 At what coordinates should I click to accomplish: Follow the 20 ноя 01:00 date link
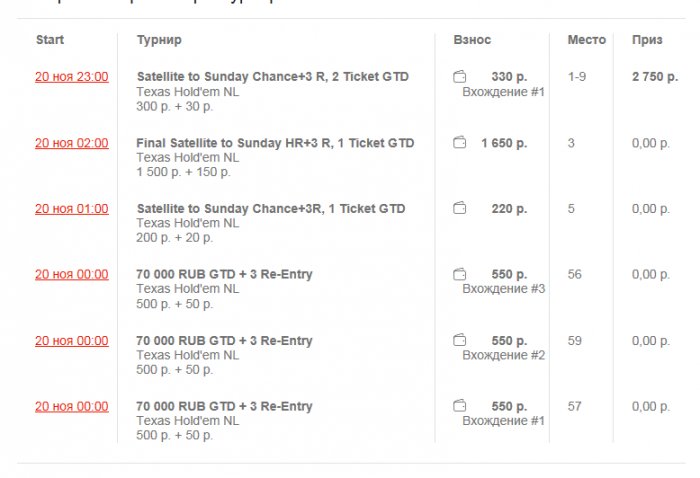72,209
